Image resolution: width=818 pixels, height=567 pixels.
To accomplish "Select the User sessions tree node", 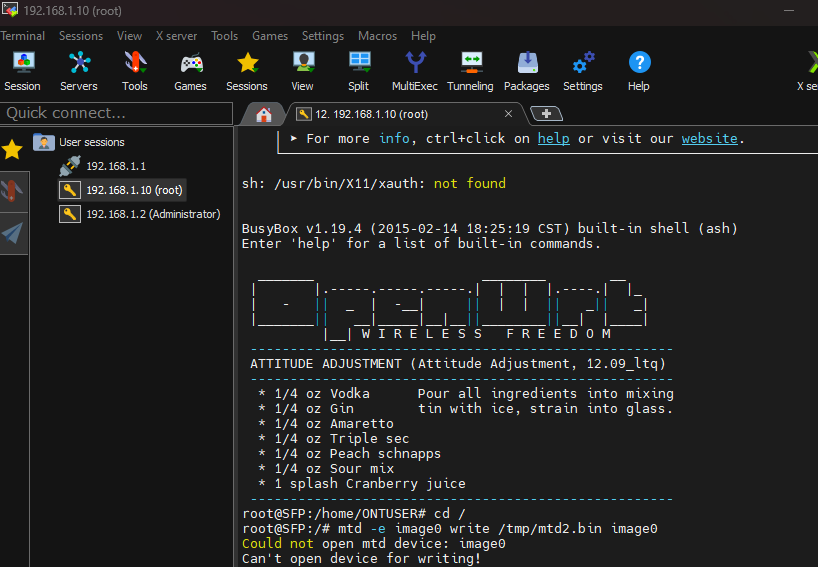I will click(92, 142).
